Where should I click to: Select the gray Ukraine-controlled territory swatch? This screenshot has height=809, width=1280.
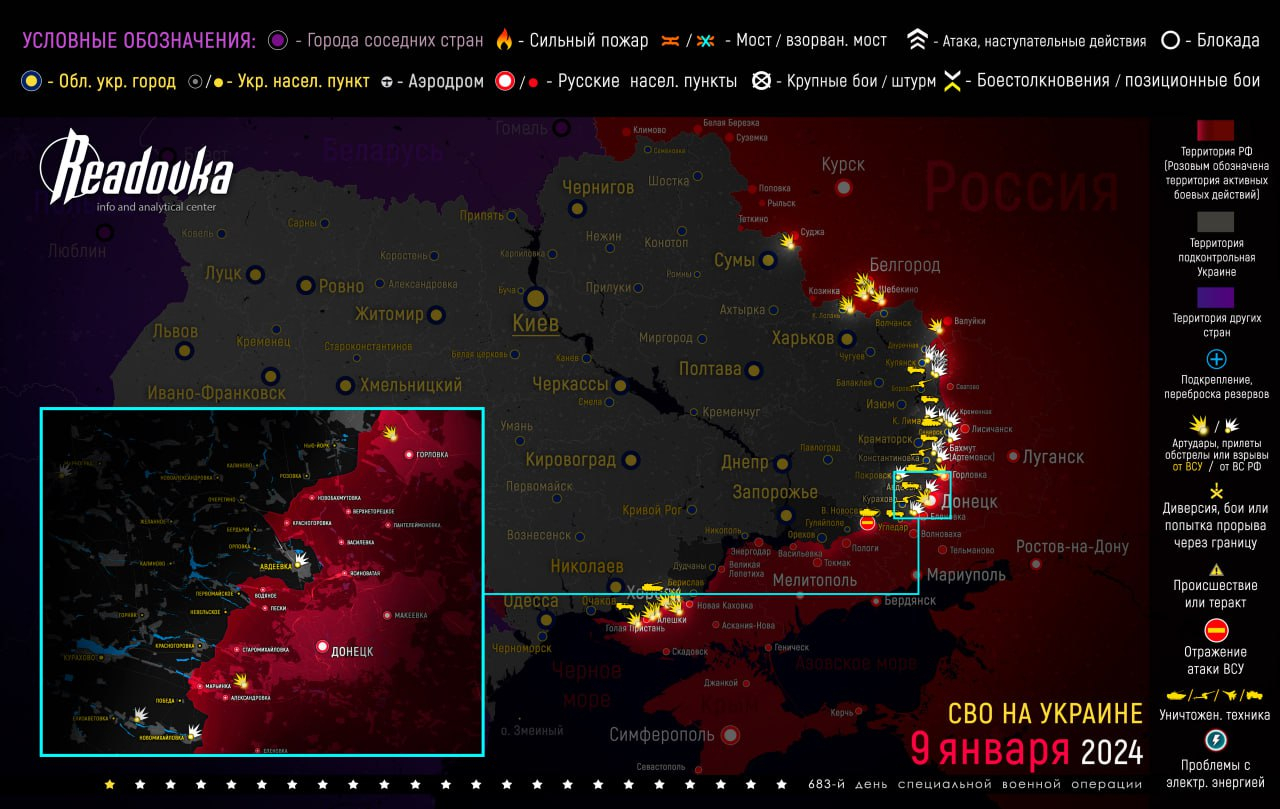coord(1215,222)
